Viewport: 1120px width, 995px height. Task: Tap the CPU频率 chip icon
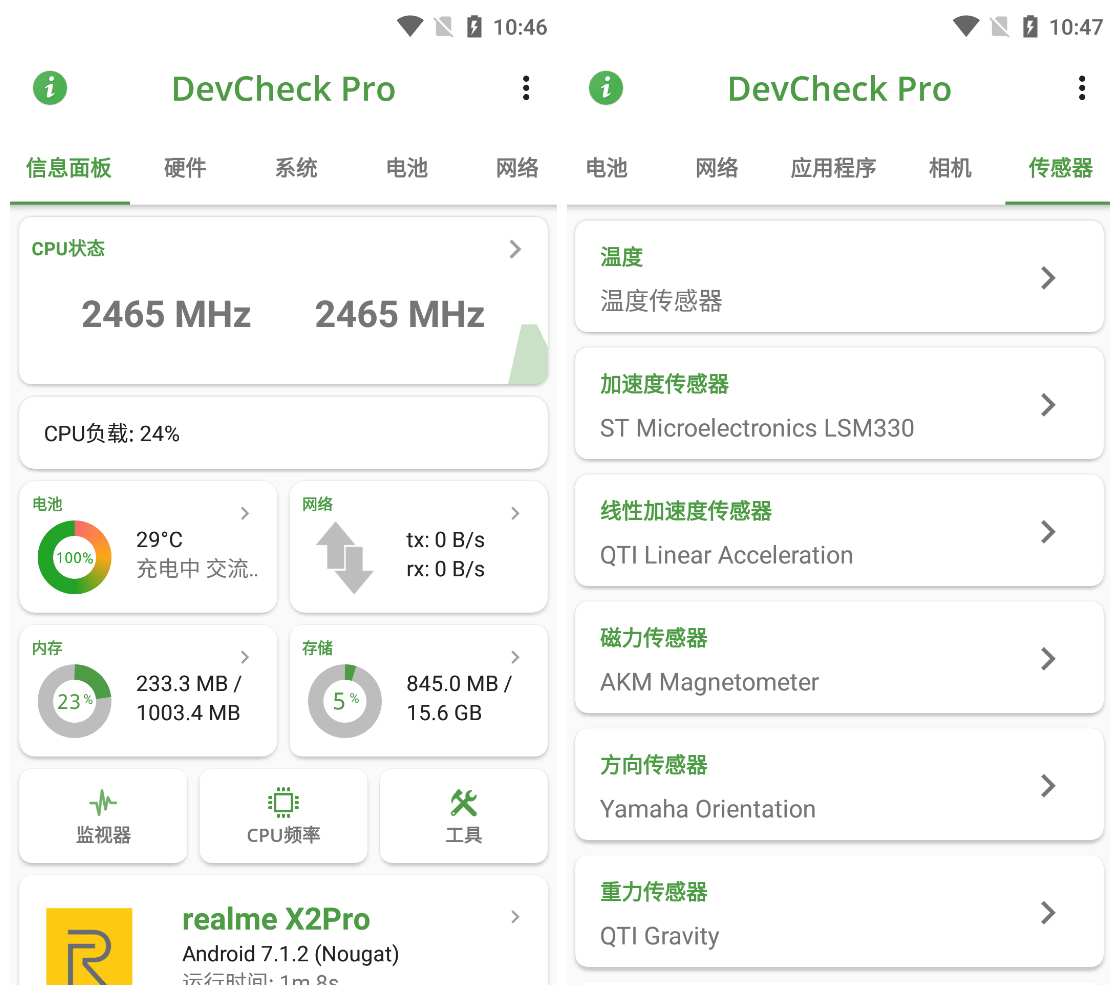[x=284, y=803]
